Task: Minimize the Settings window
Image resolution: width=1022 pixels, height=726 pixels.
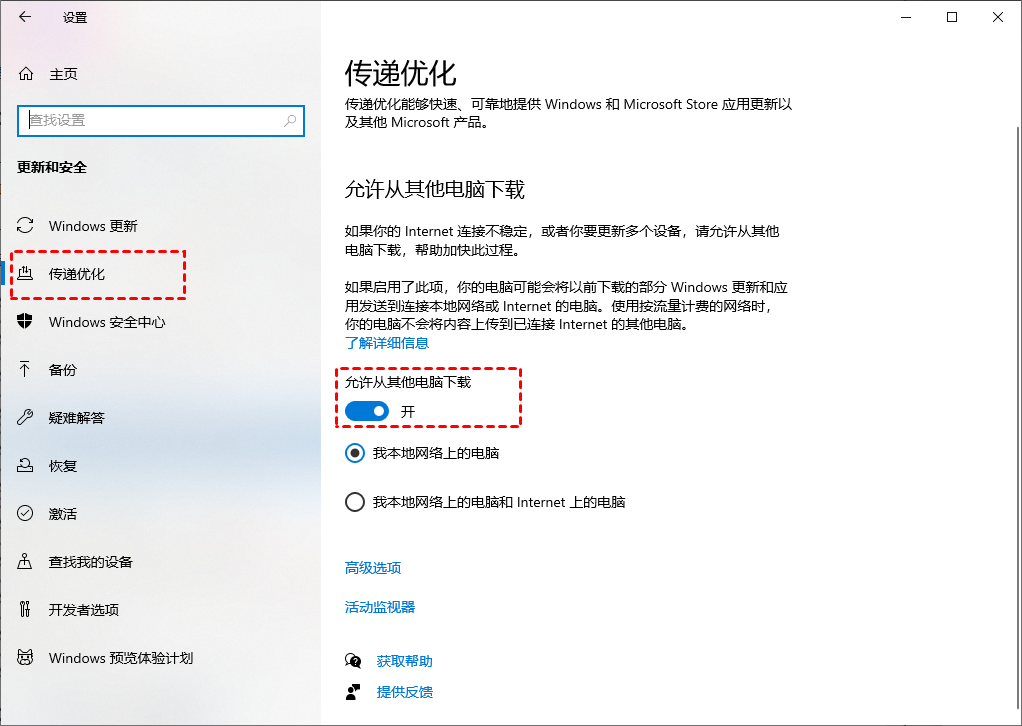Action: point(906,18)
